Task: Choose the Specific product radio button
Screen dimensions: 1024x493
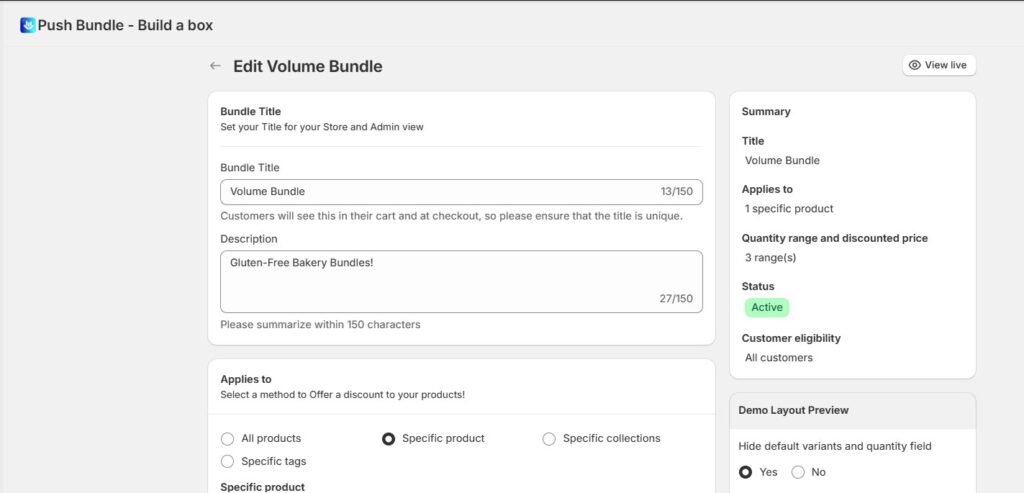Action: (x=388, y=438)
